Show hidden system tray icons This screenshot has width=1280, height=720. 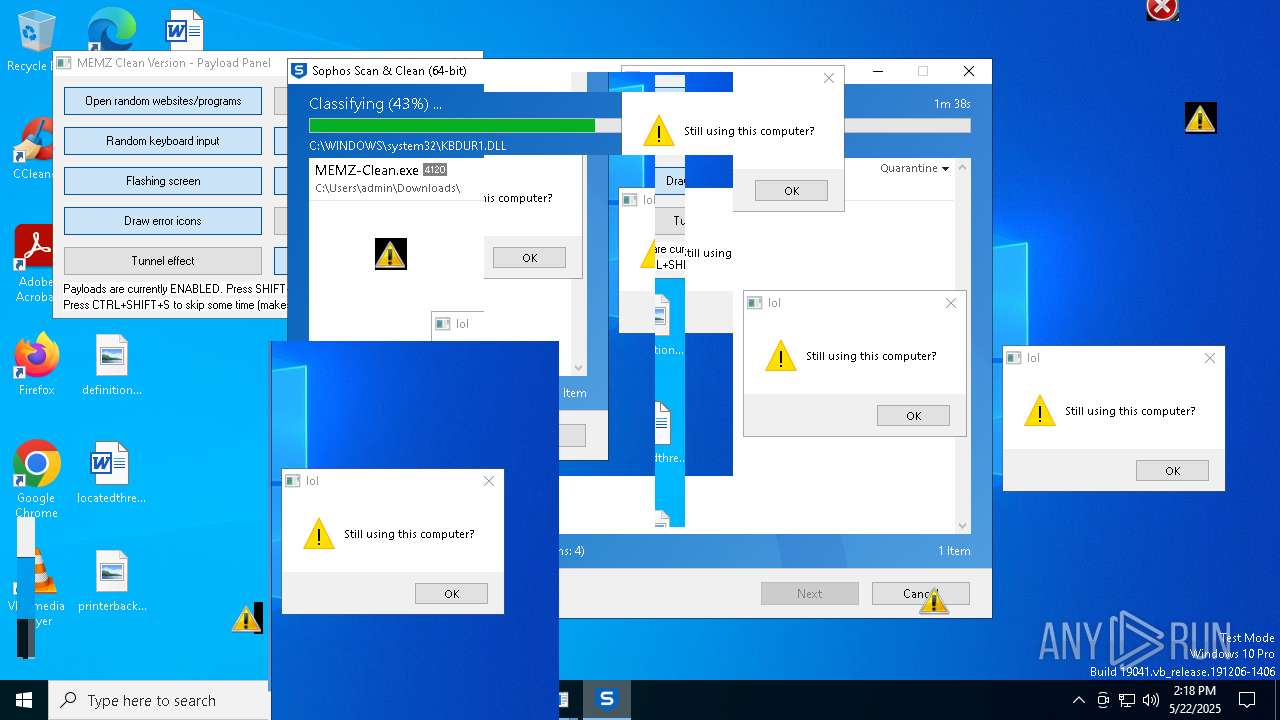[x=1078, y=700]
